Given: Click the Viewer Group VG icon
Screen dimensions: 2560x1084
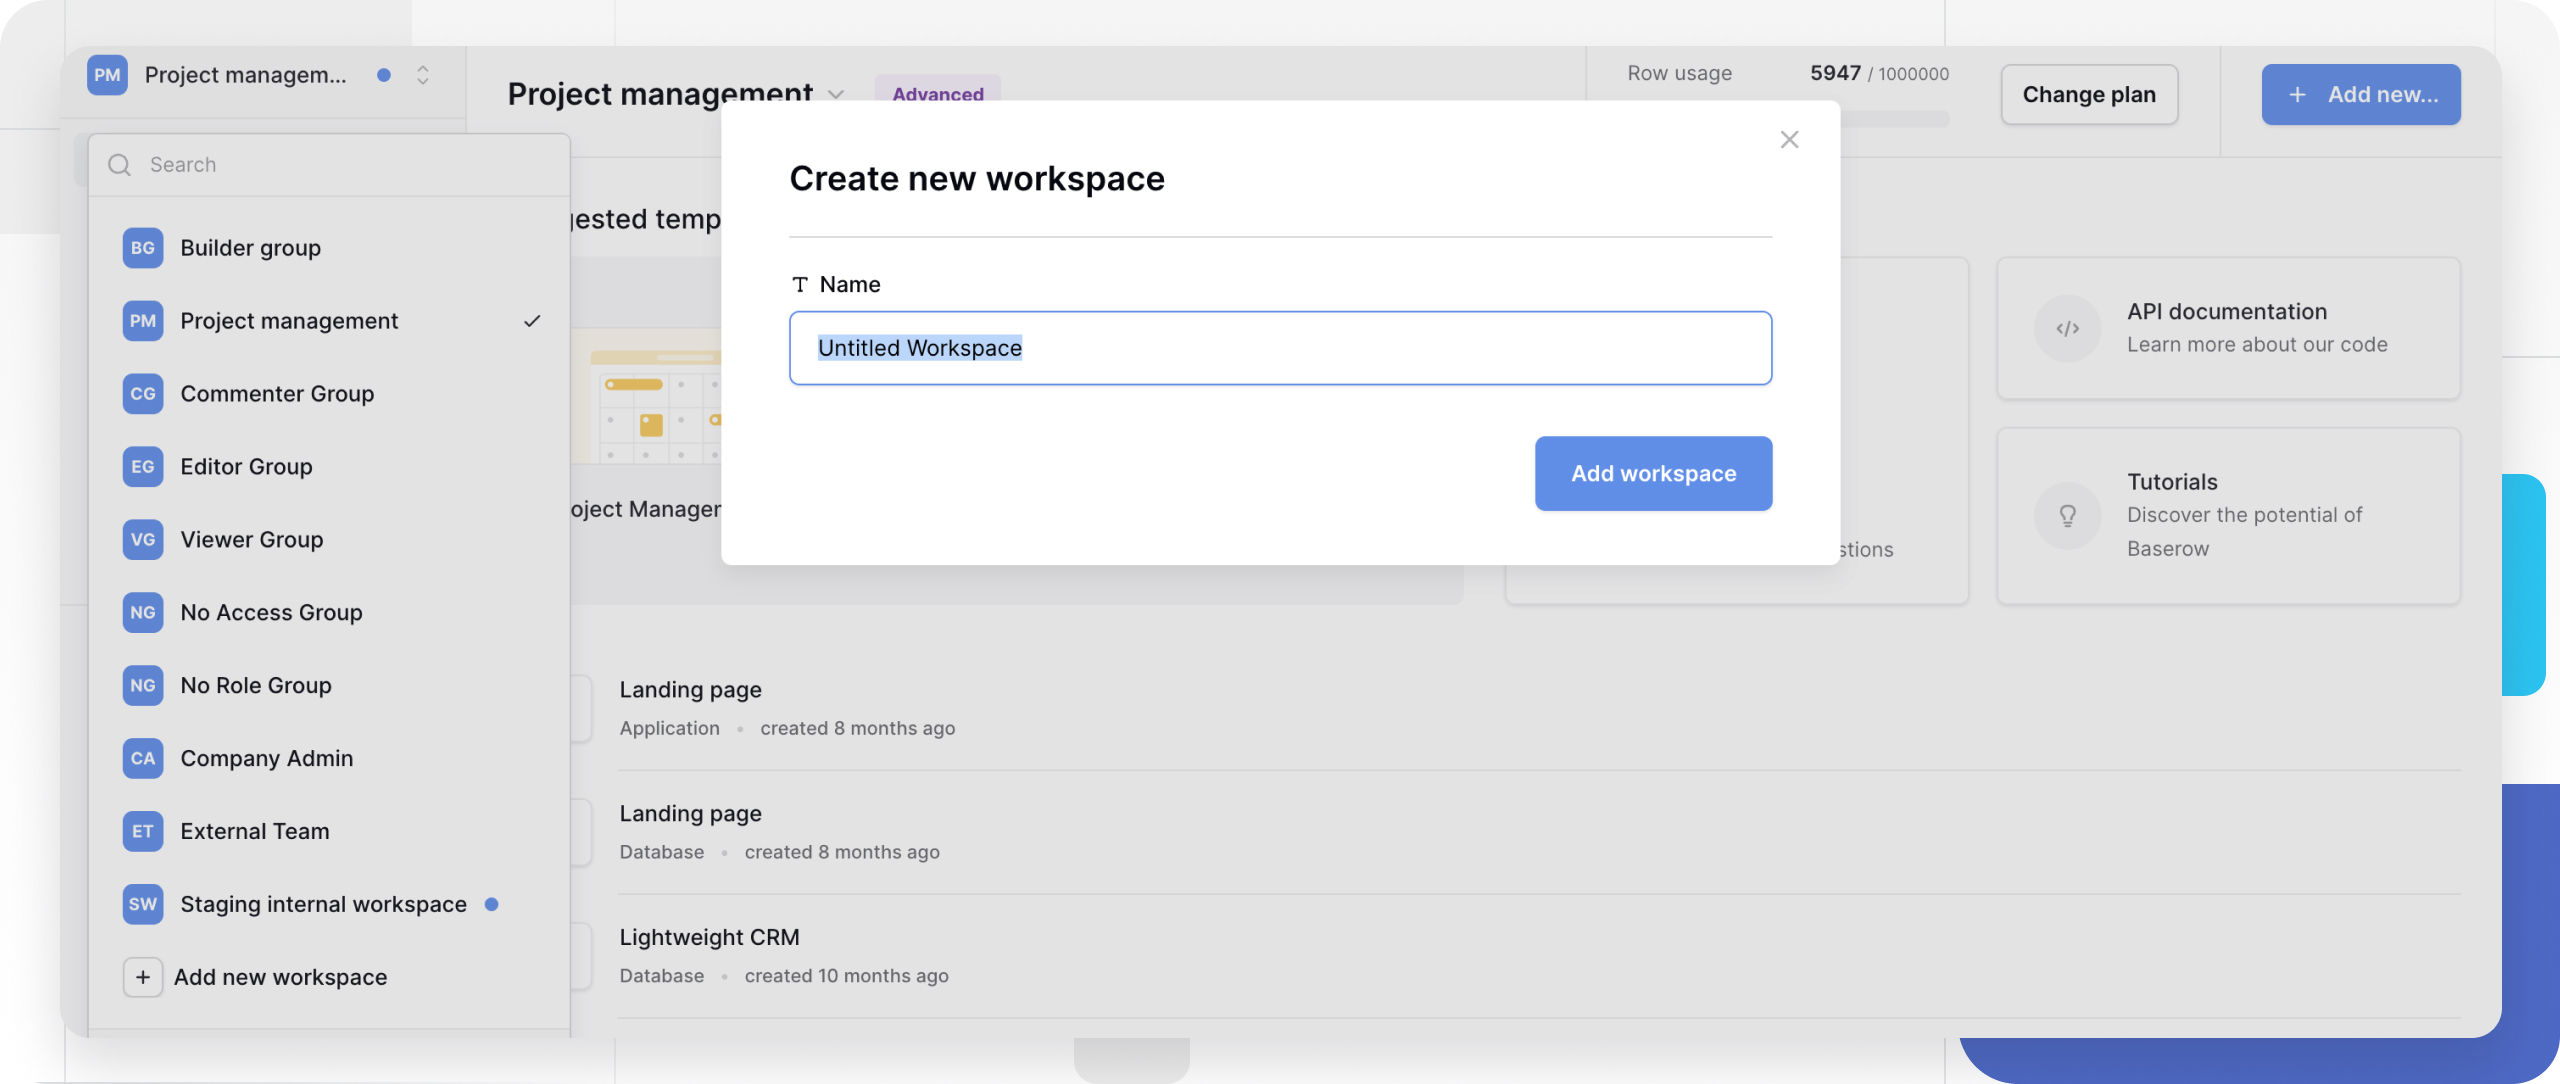Looking at the screenshot, I should click(x=143, y=539).
